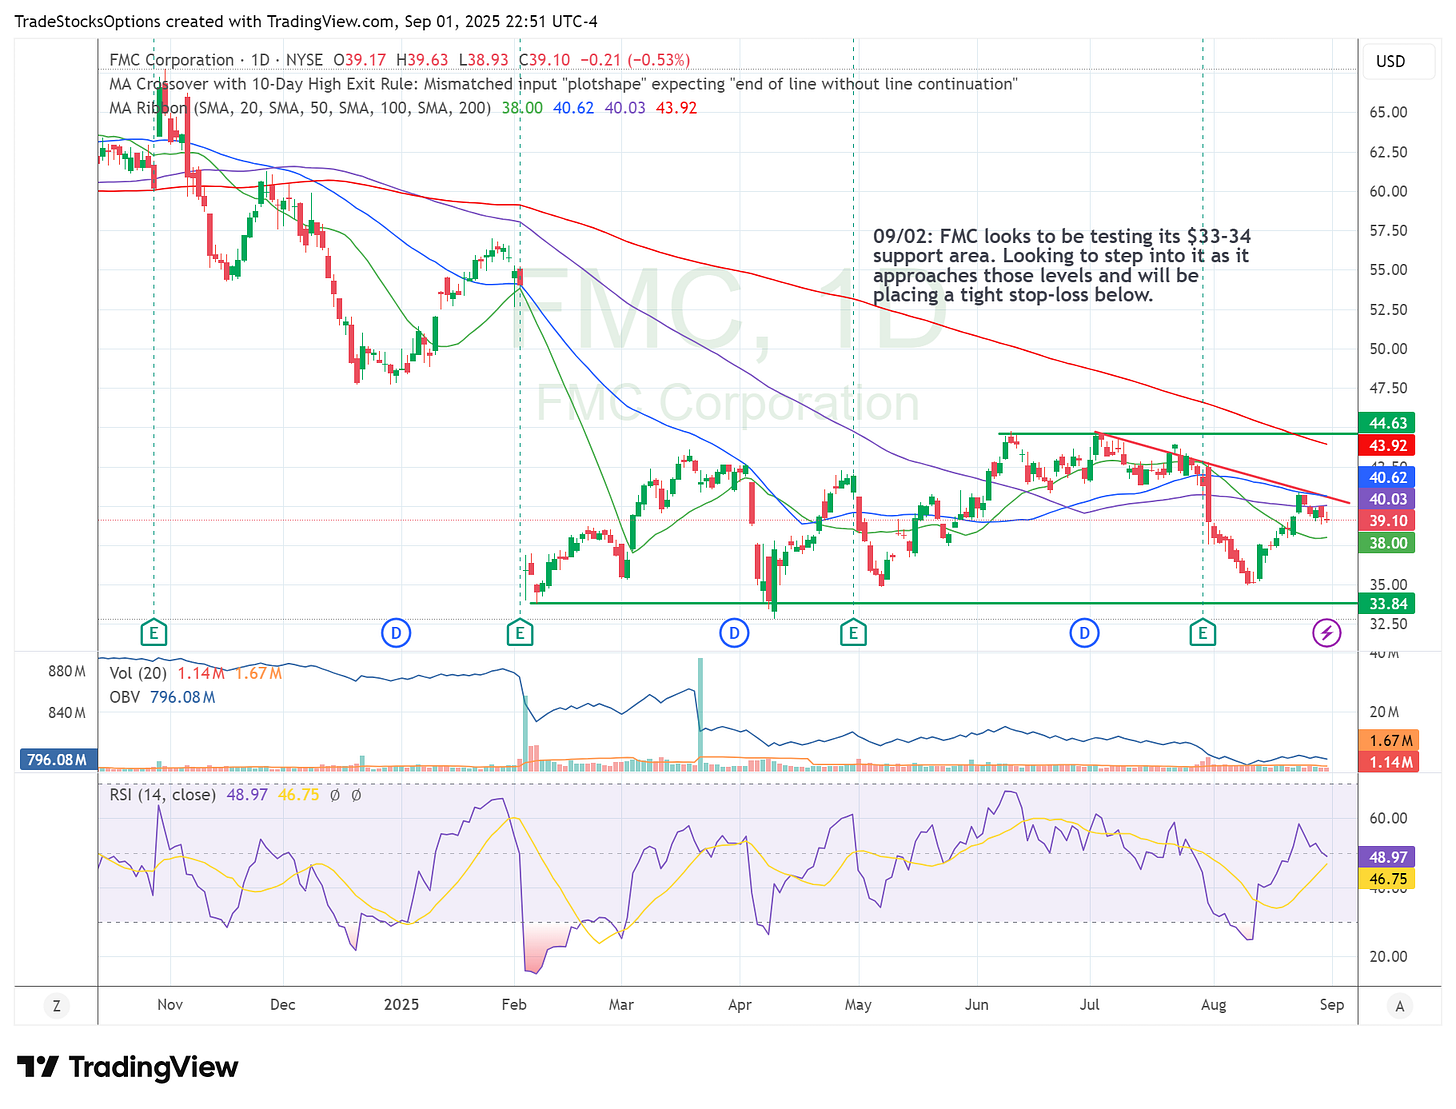1456x1109 pixels.
Task: Click the green 38.00 price label
Action: click(x=1387, y=543)
